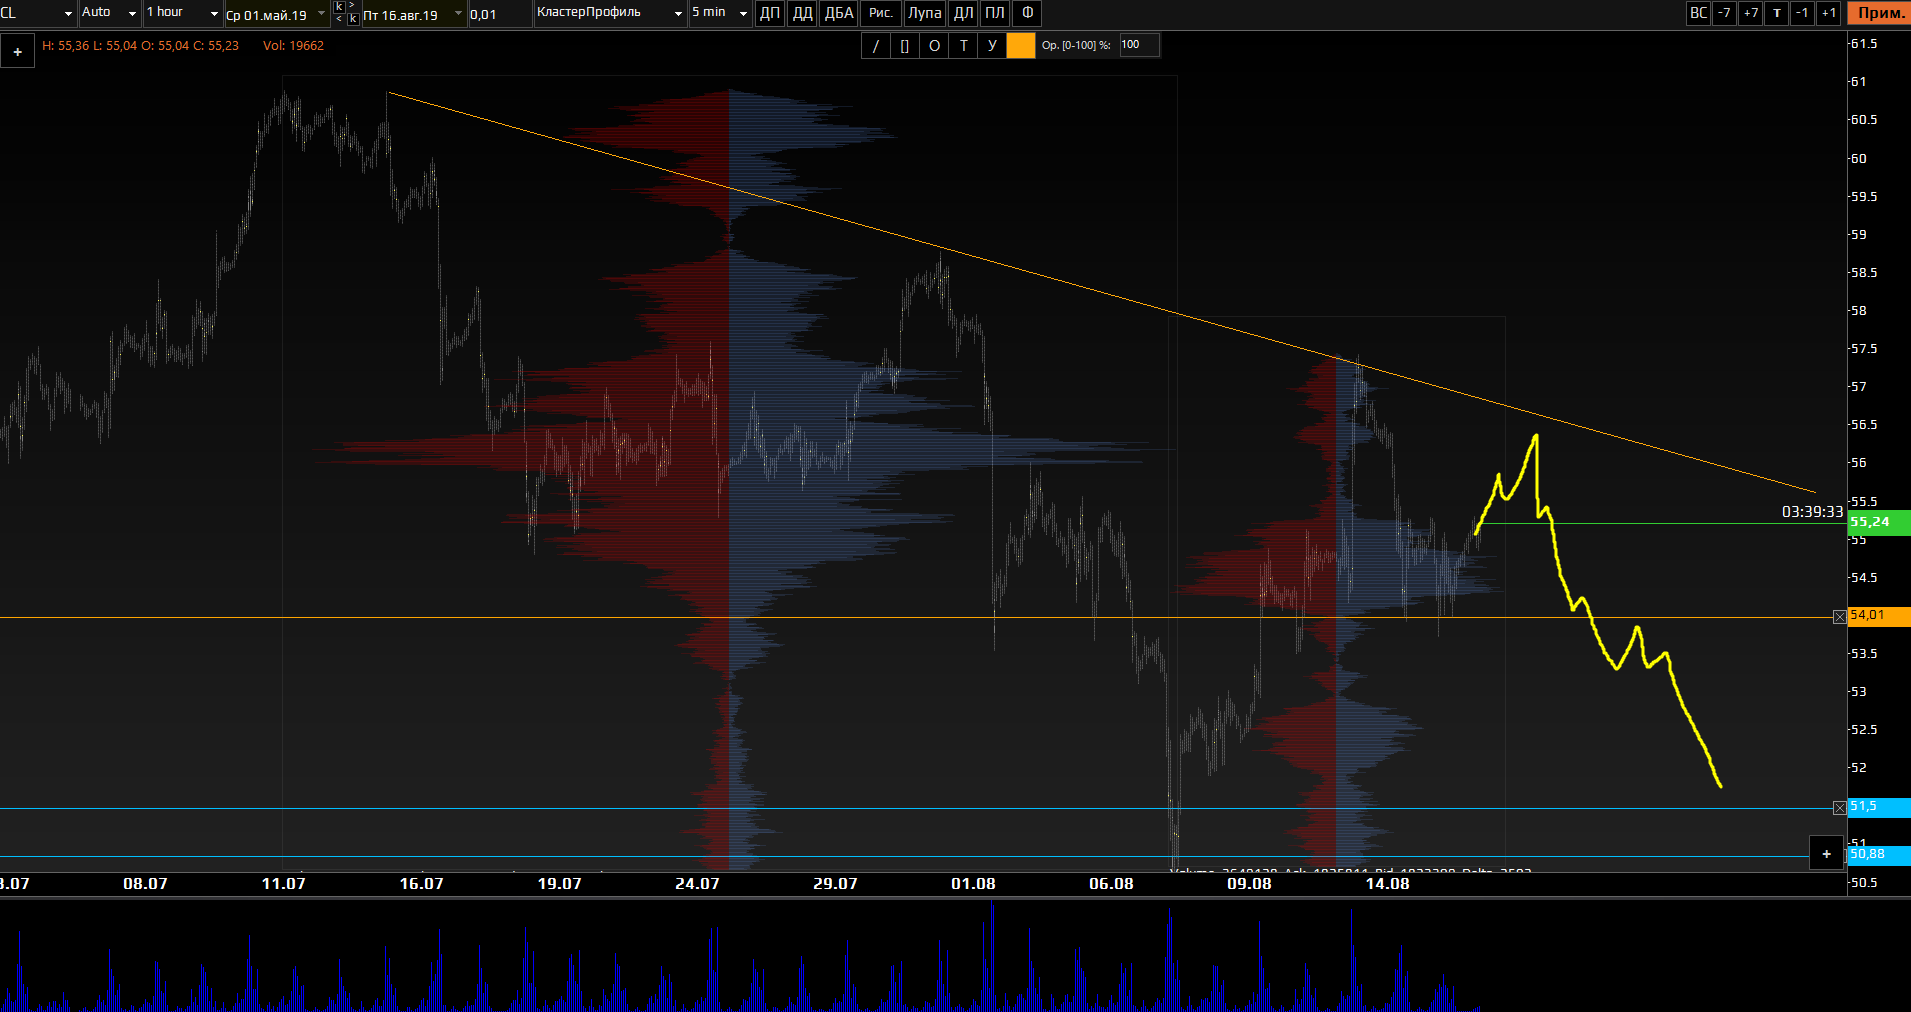This screenshot has height=1012, width=1911.
Task: Click the ВС button in the toolbar
Action: 1698,13
